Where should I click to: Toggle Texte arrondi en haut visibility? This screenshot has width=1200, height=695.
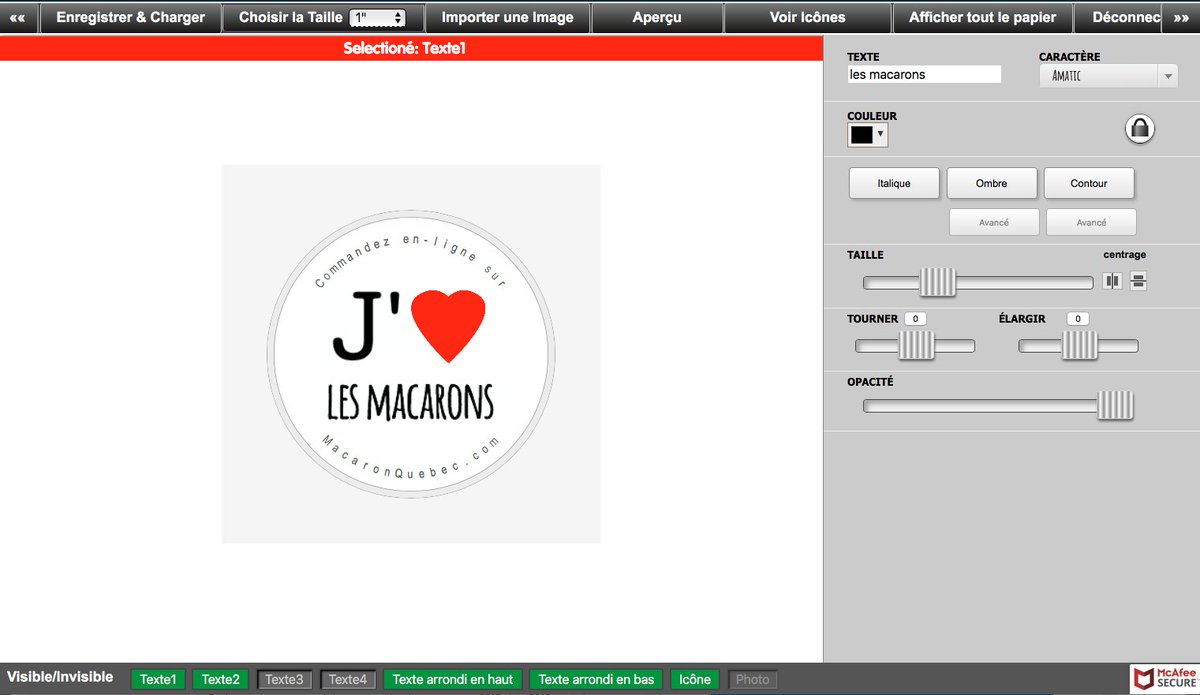pos(453,679)
